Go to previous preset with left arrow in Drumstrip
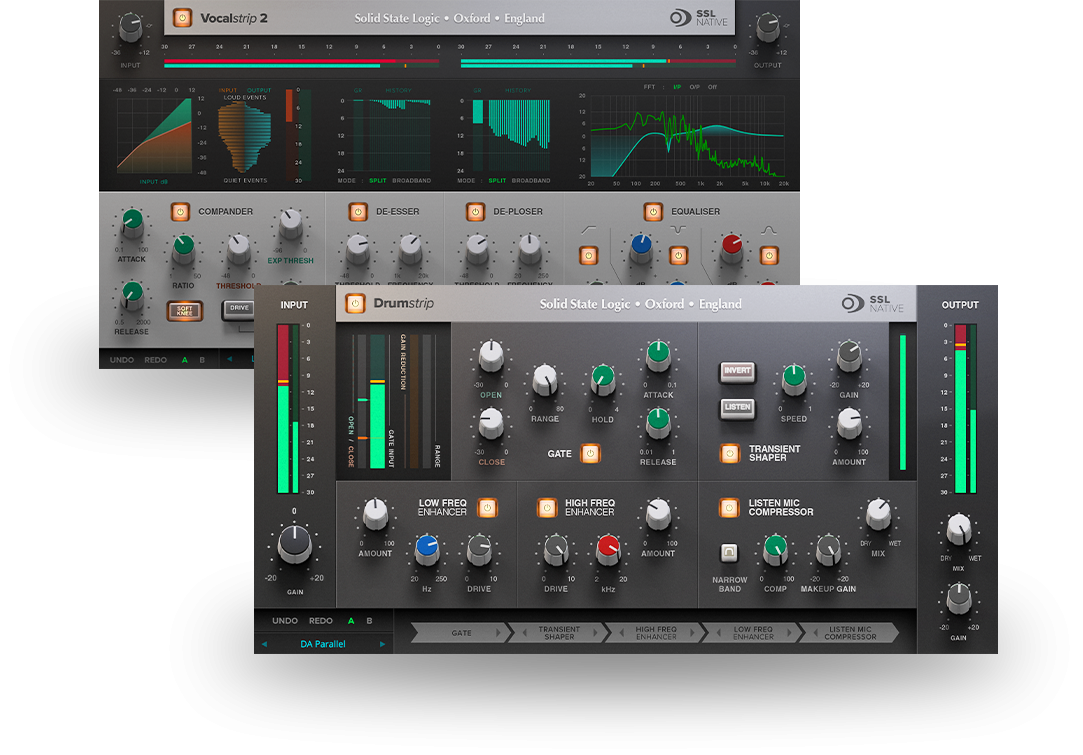1083x755 pixels. (264, 644)
